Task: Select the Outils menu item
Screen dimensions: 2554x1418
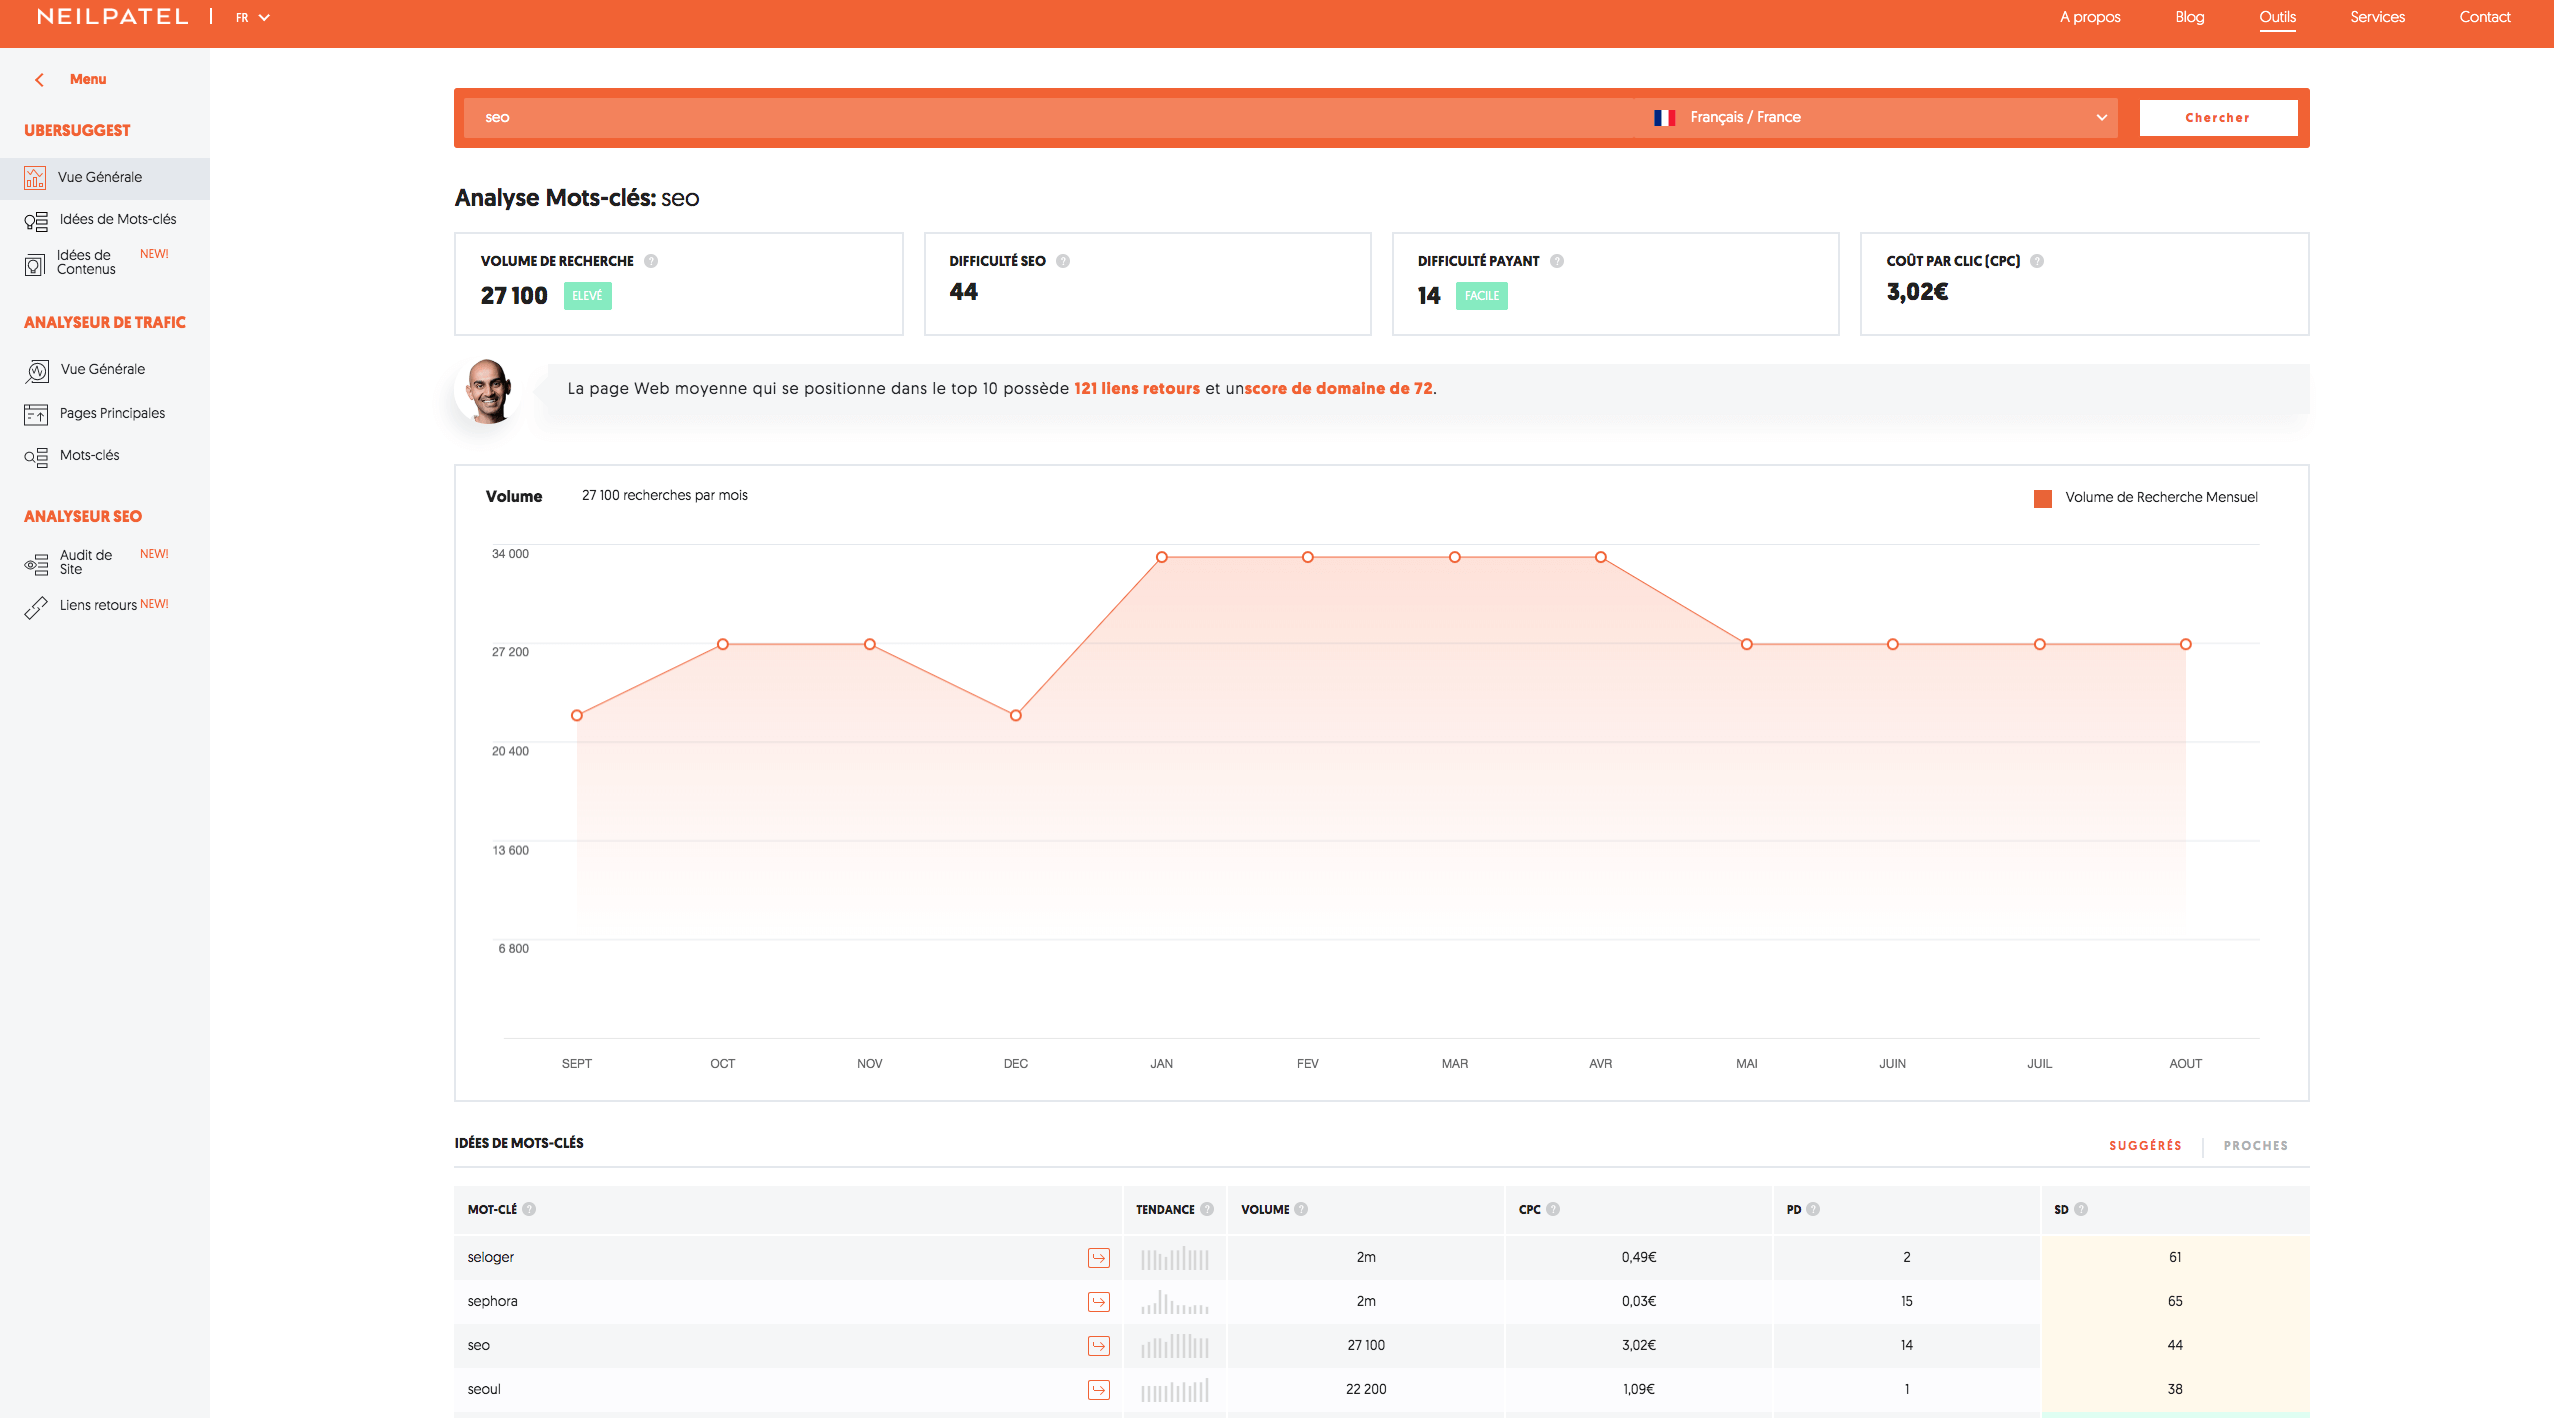Action: pyautogui.click(x=2277, y=17)
